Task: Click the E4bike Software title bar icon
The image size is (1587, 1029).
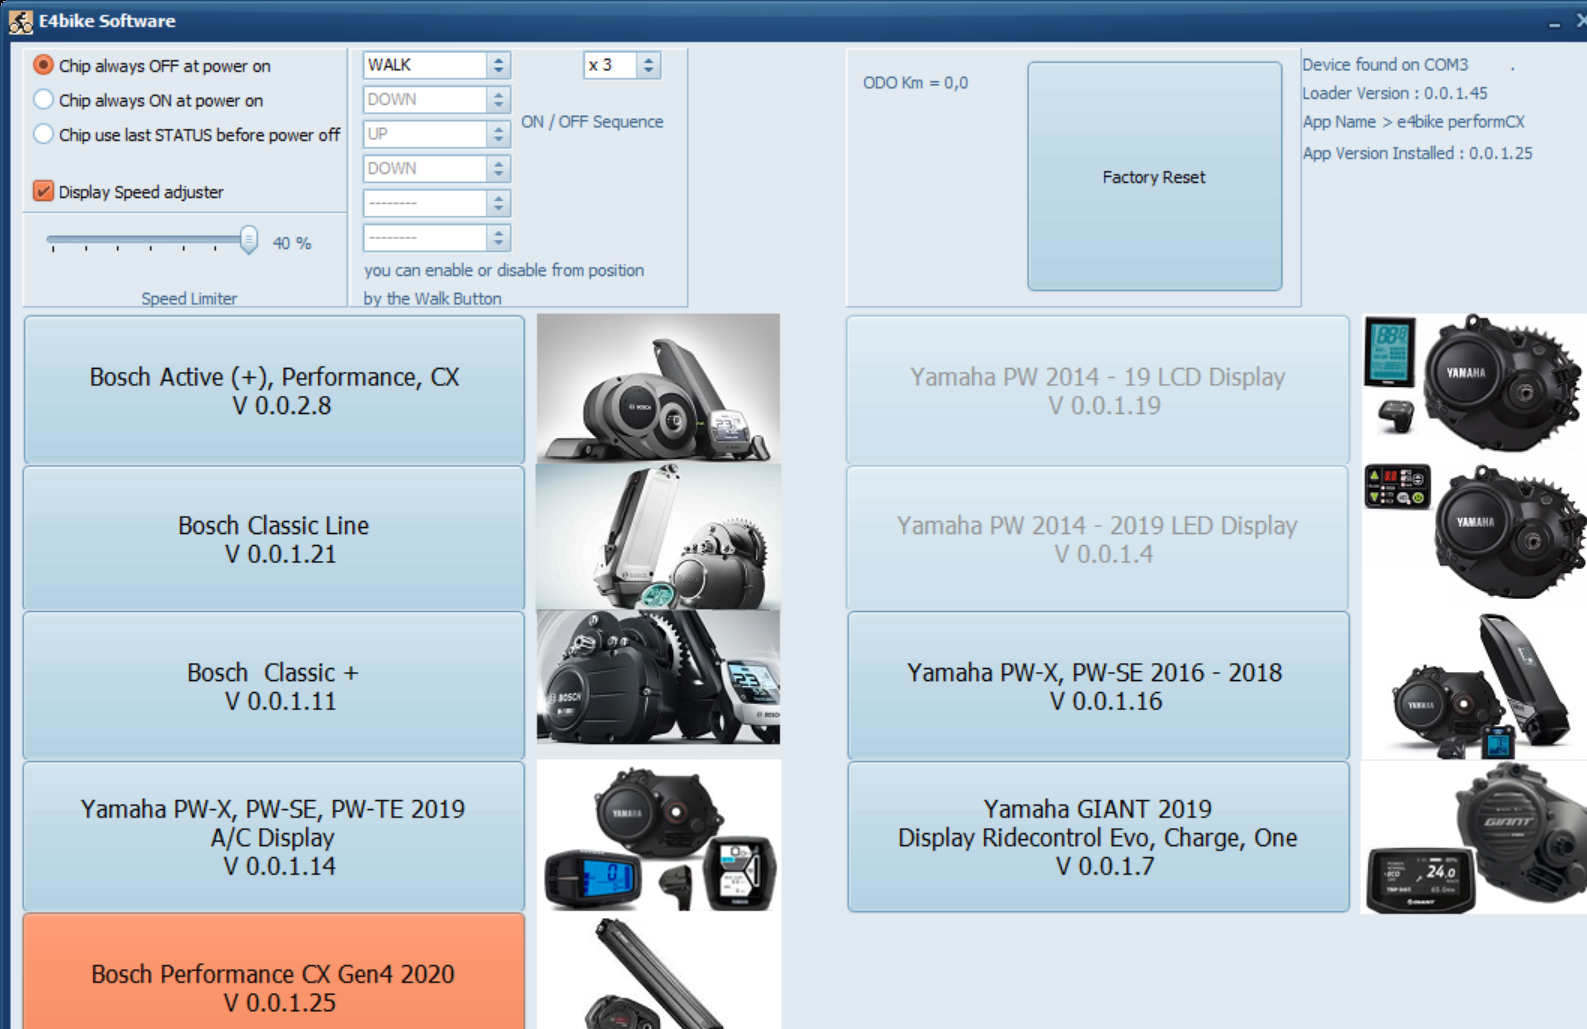Action: point(20,21)
